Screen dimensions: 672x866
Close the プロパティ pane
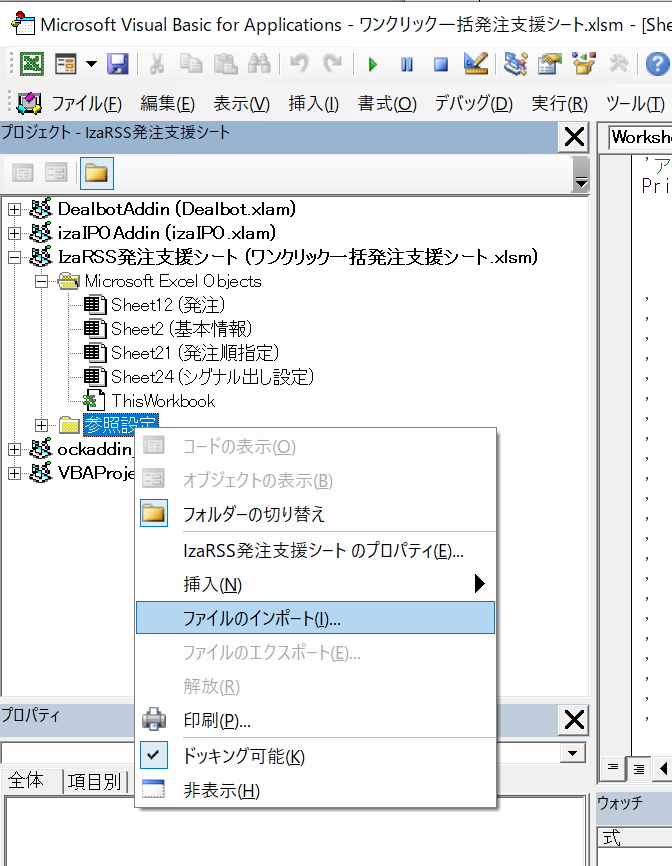click(x=574, y=720)
